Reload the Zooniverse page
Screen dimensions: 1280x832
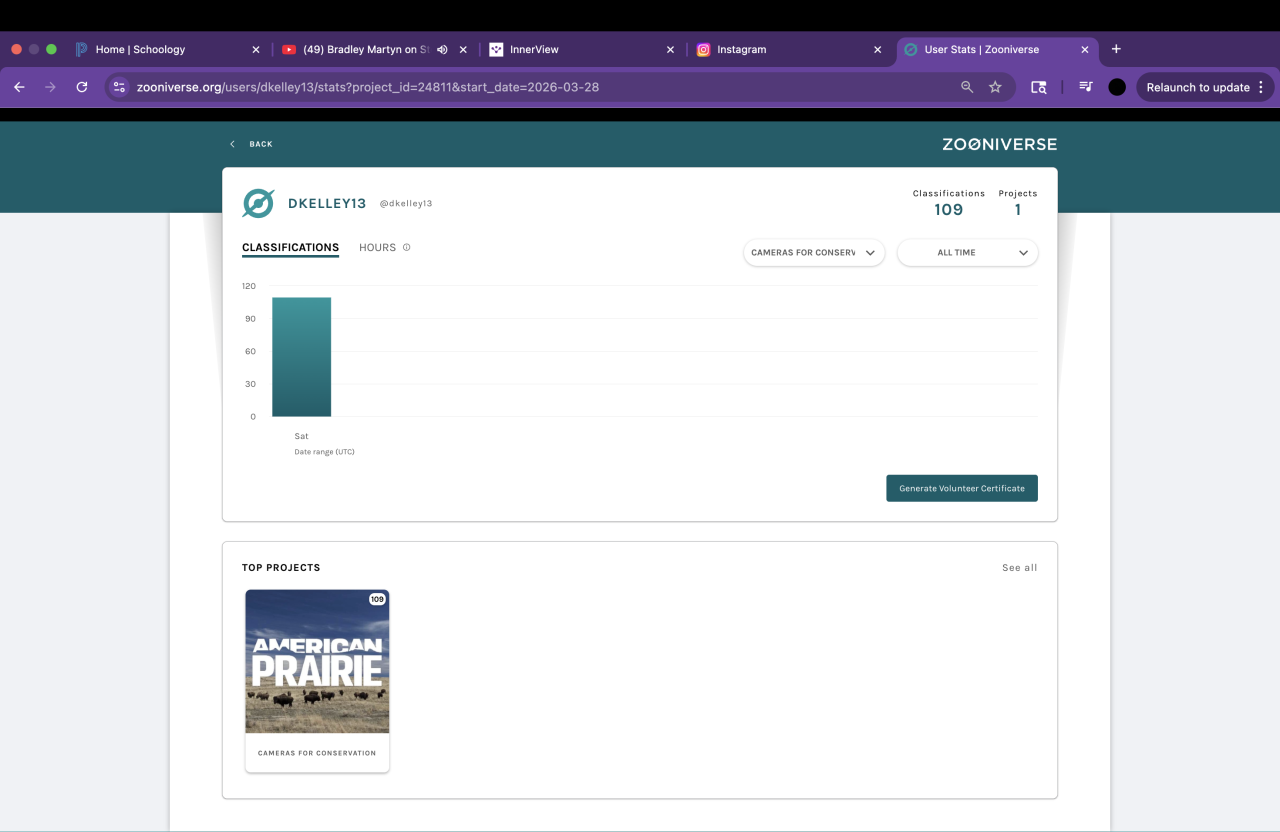point(82,87)
